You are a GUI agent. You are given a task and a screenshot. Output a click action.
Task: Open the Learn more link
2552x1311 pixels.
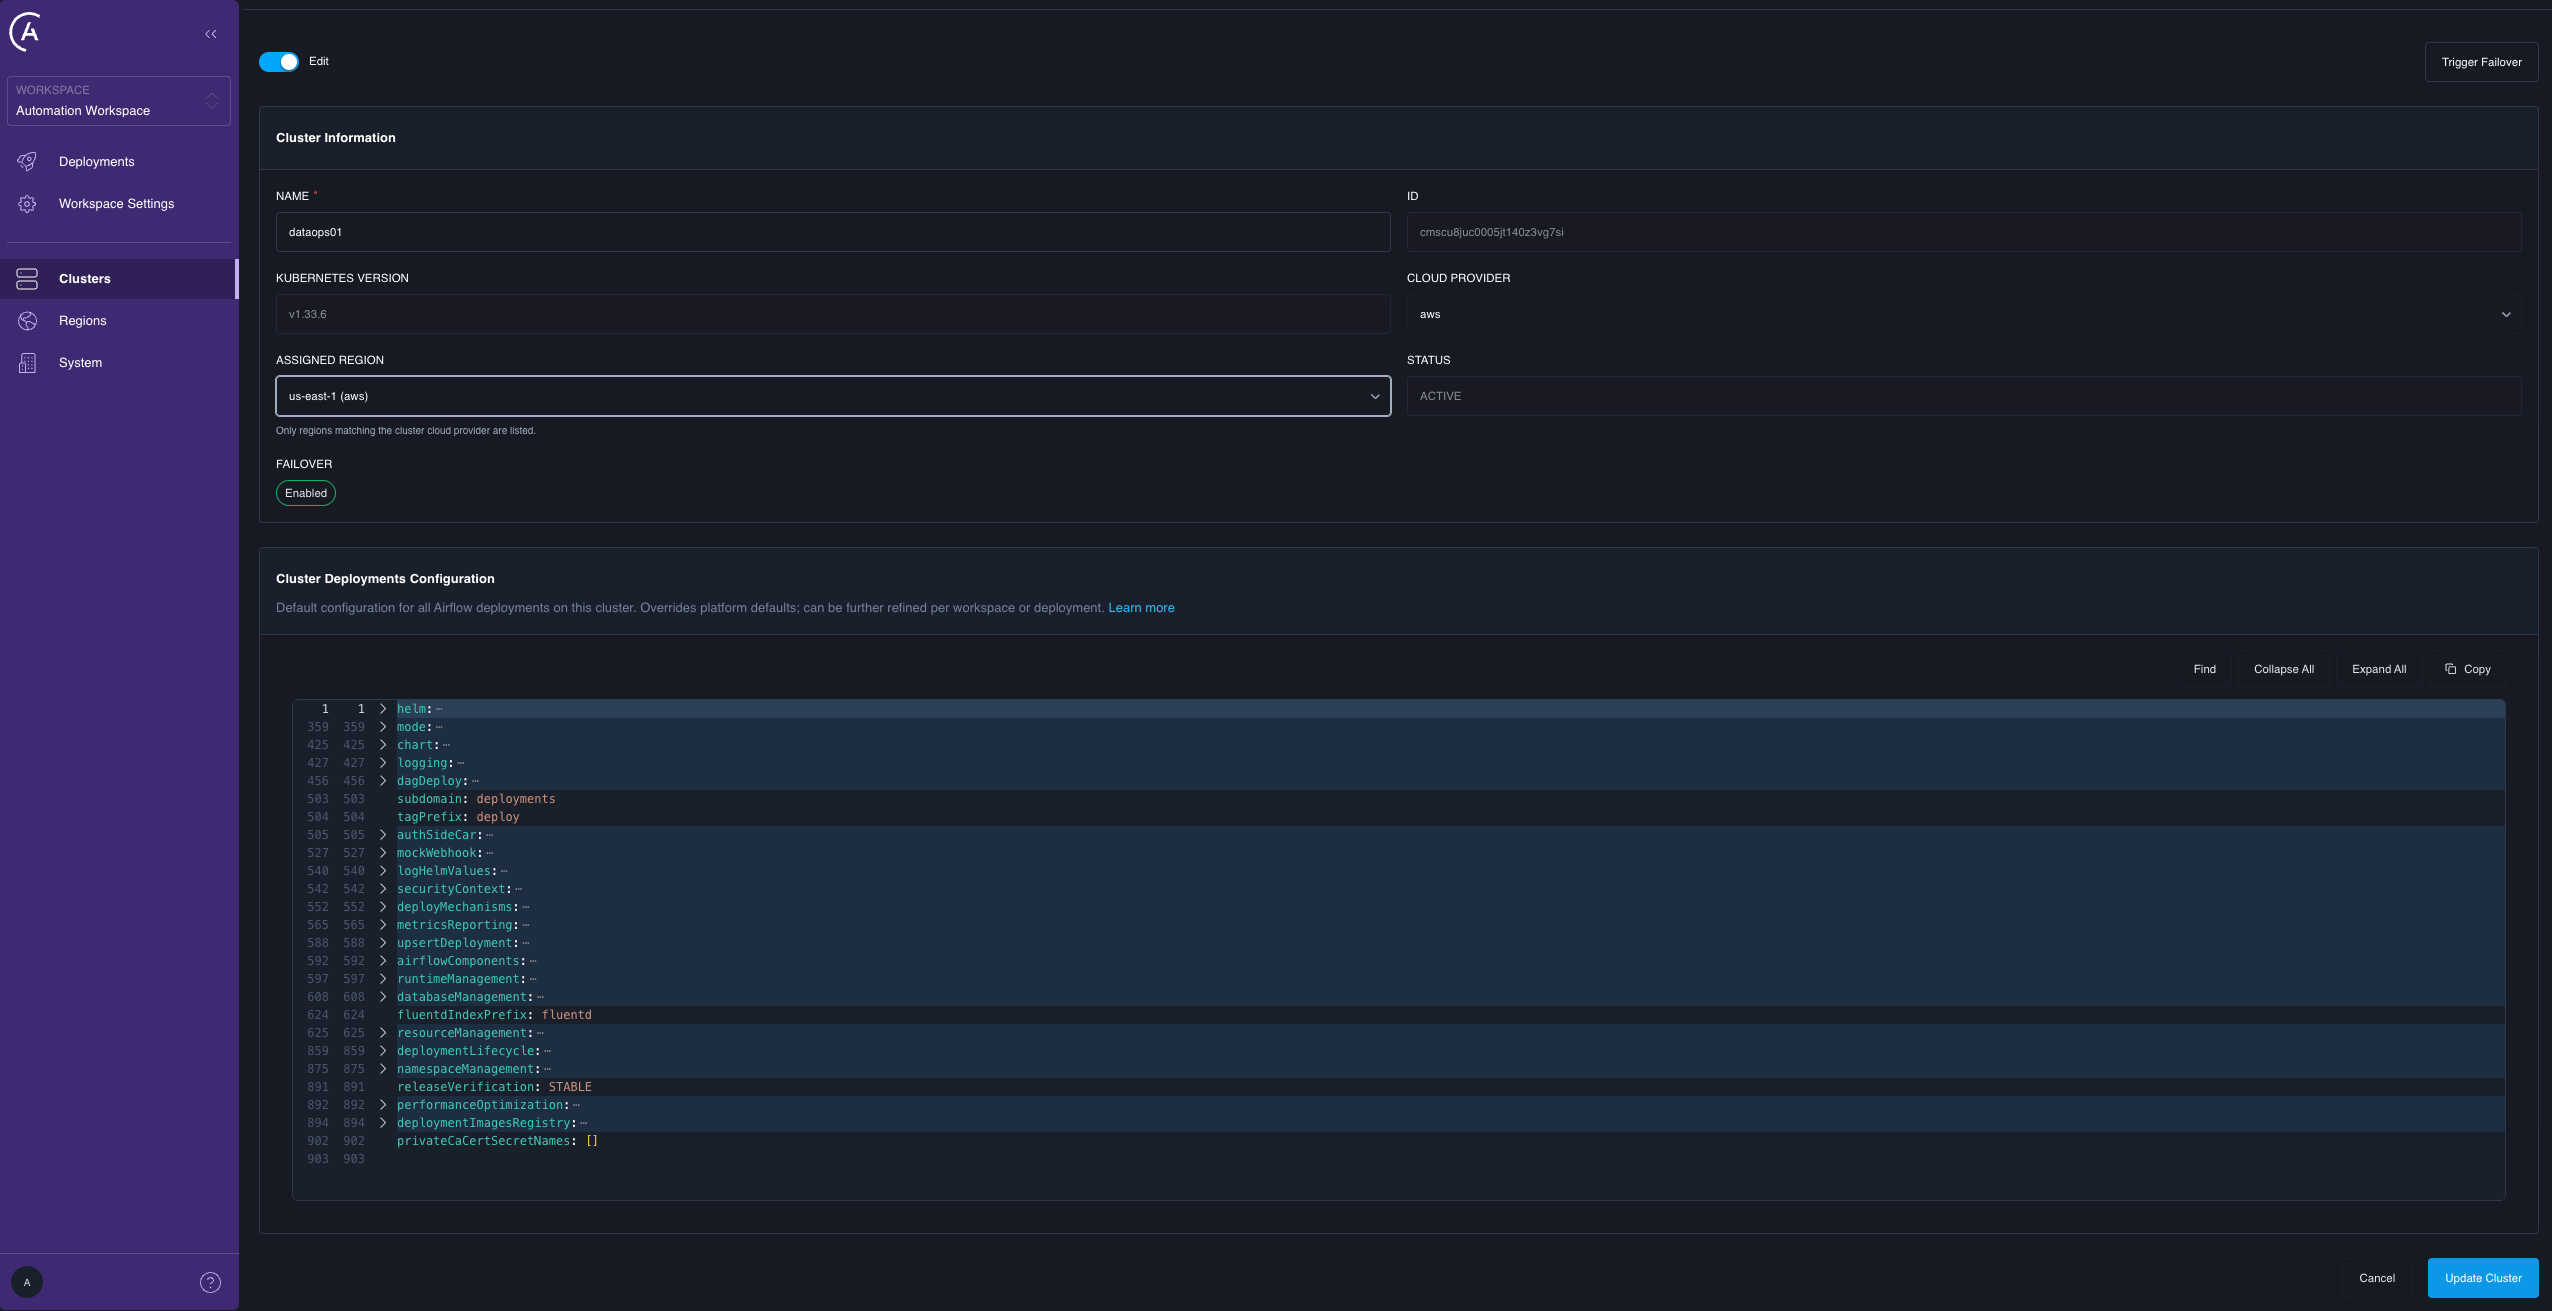pyautogui.click(x=1141, y=608)
